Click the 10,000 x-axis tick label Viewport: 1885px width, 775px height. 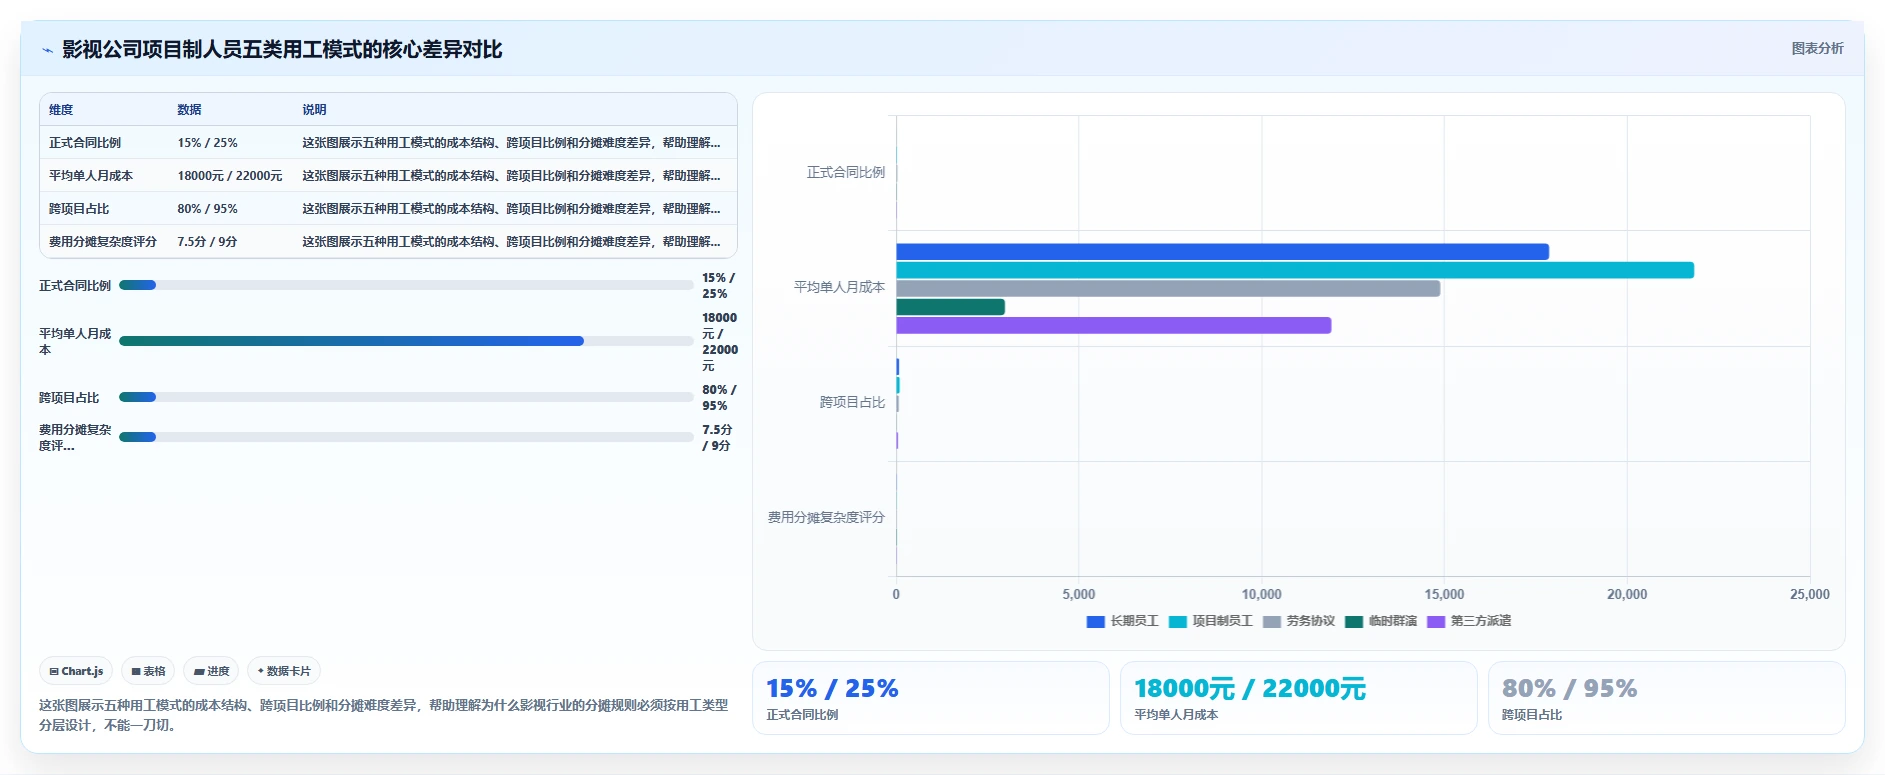(1261, 594)
